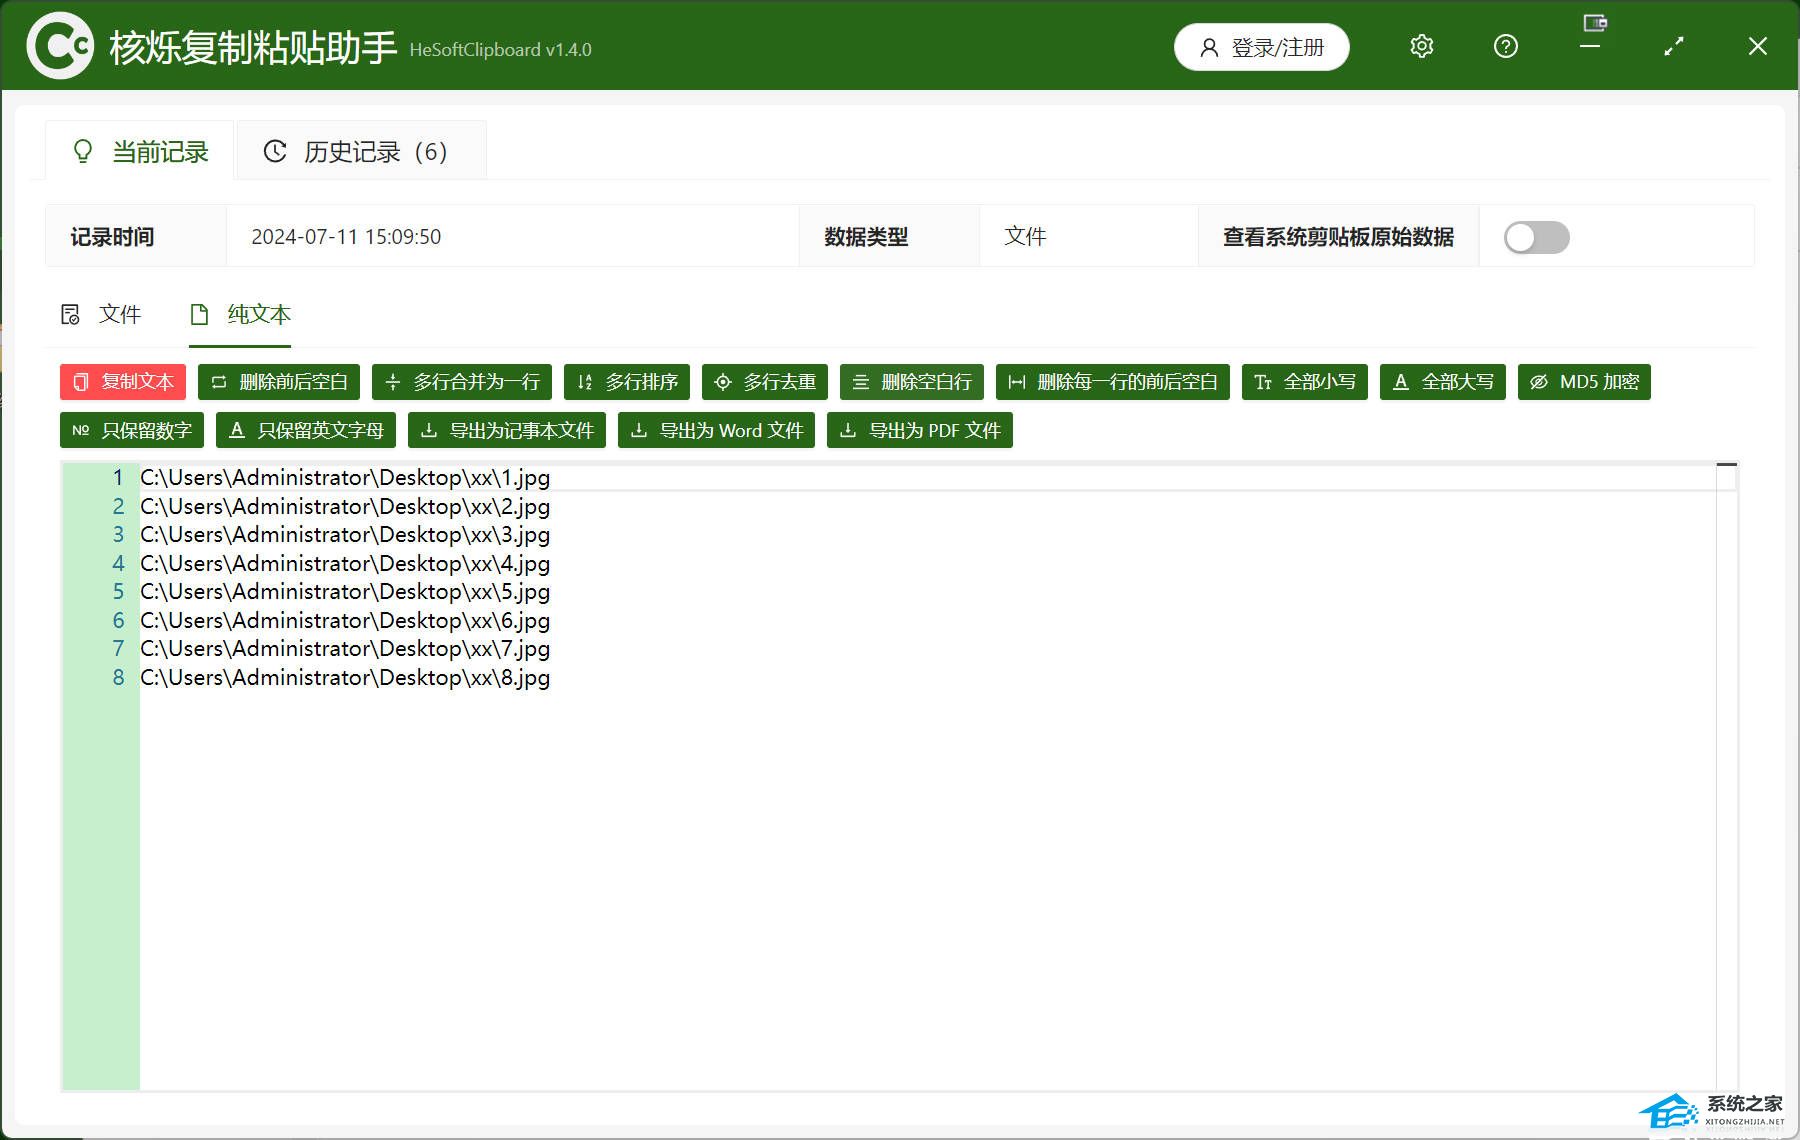Viewport: 1800px width, 1140px height.
Task: Click the mini-window mode icon in title bar
Action: click(1595, 22)
